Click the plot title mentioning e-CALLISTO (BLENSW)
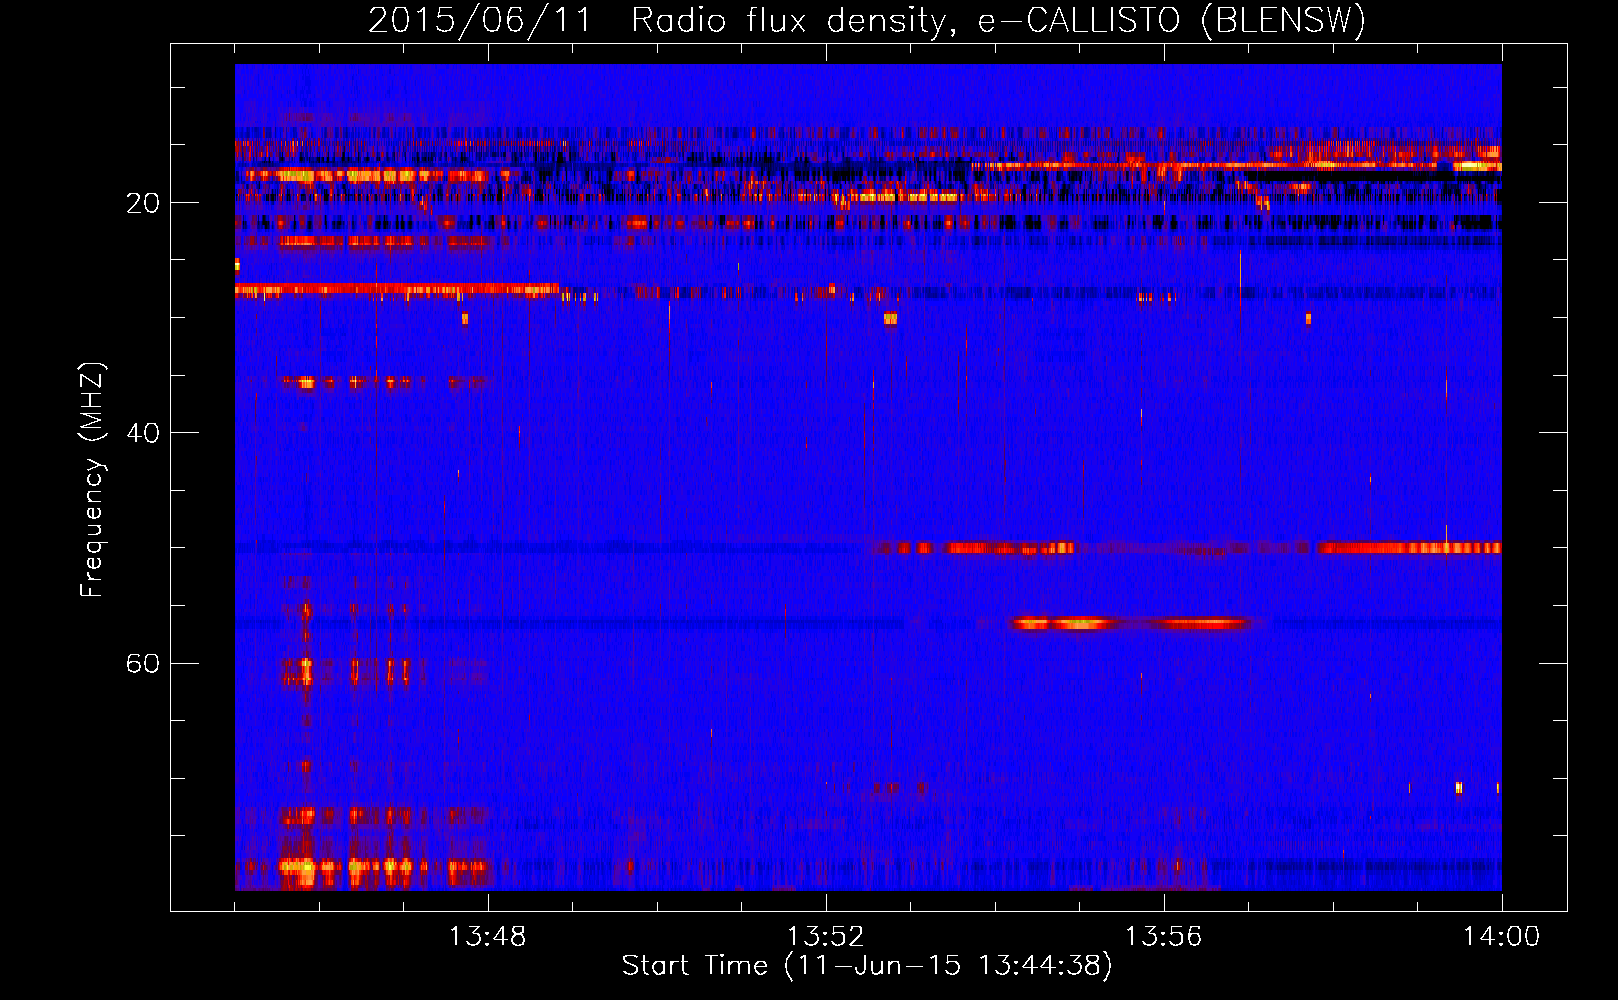This screenshot has width=1618, height=1000. (867, 20)
